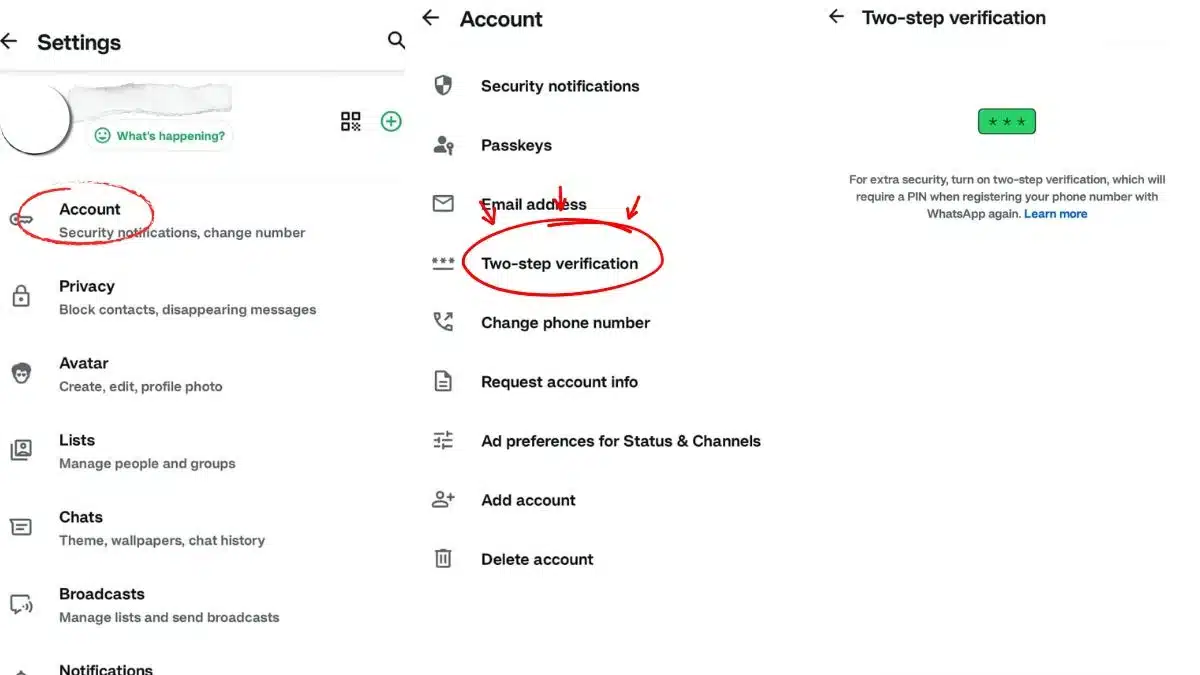
Task: Select Add account option
Action: (528, 500)
